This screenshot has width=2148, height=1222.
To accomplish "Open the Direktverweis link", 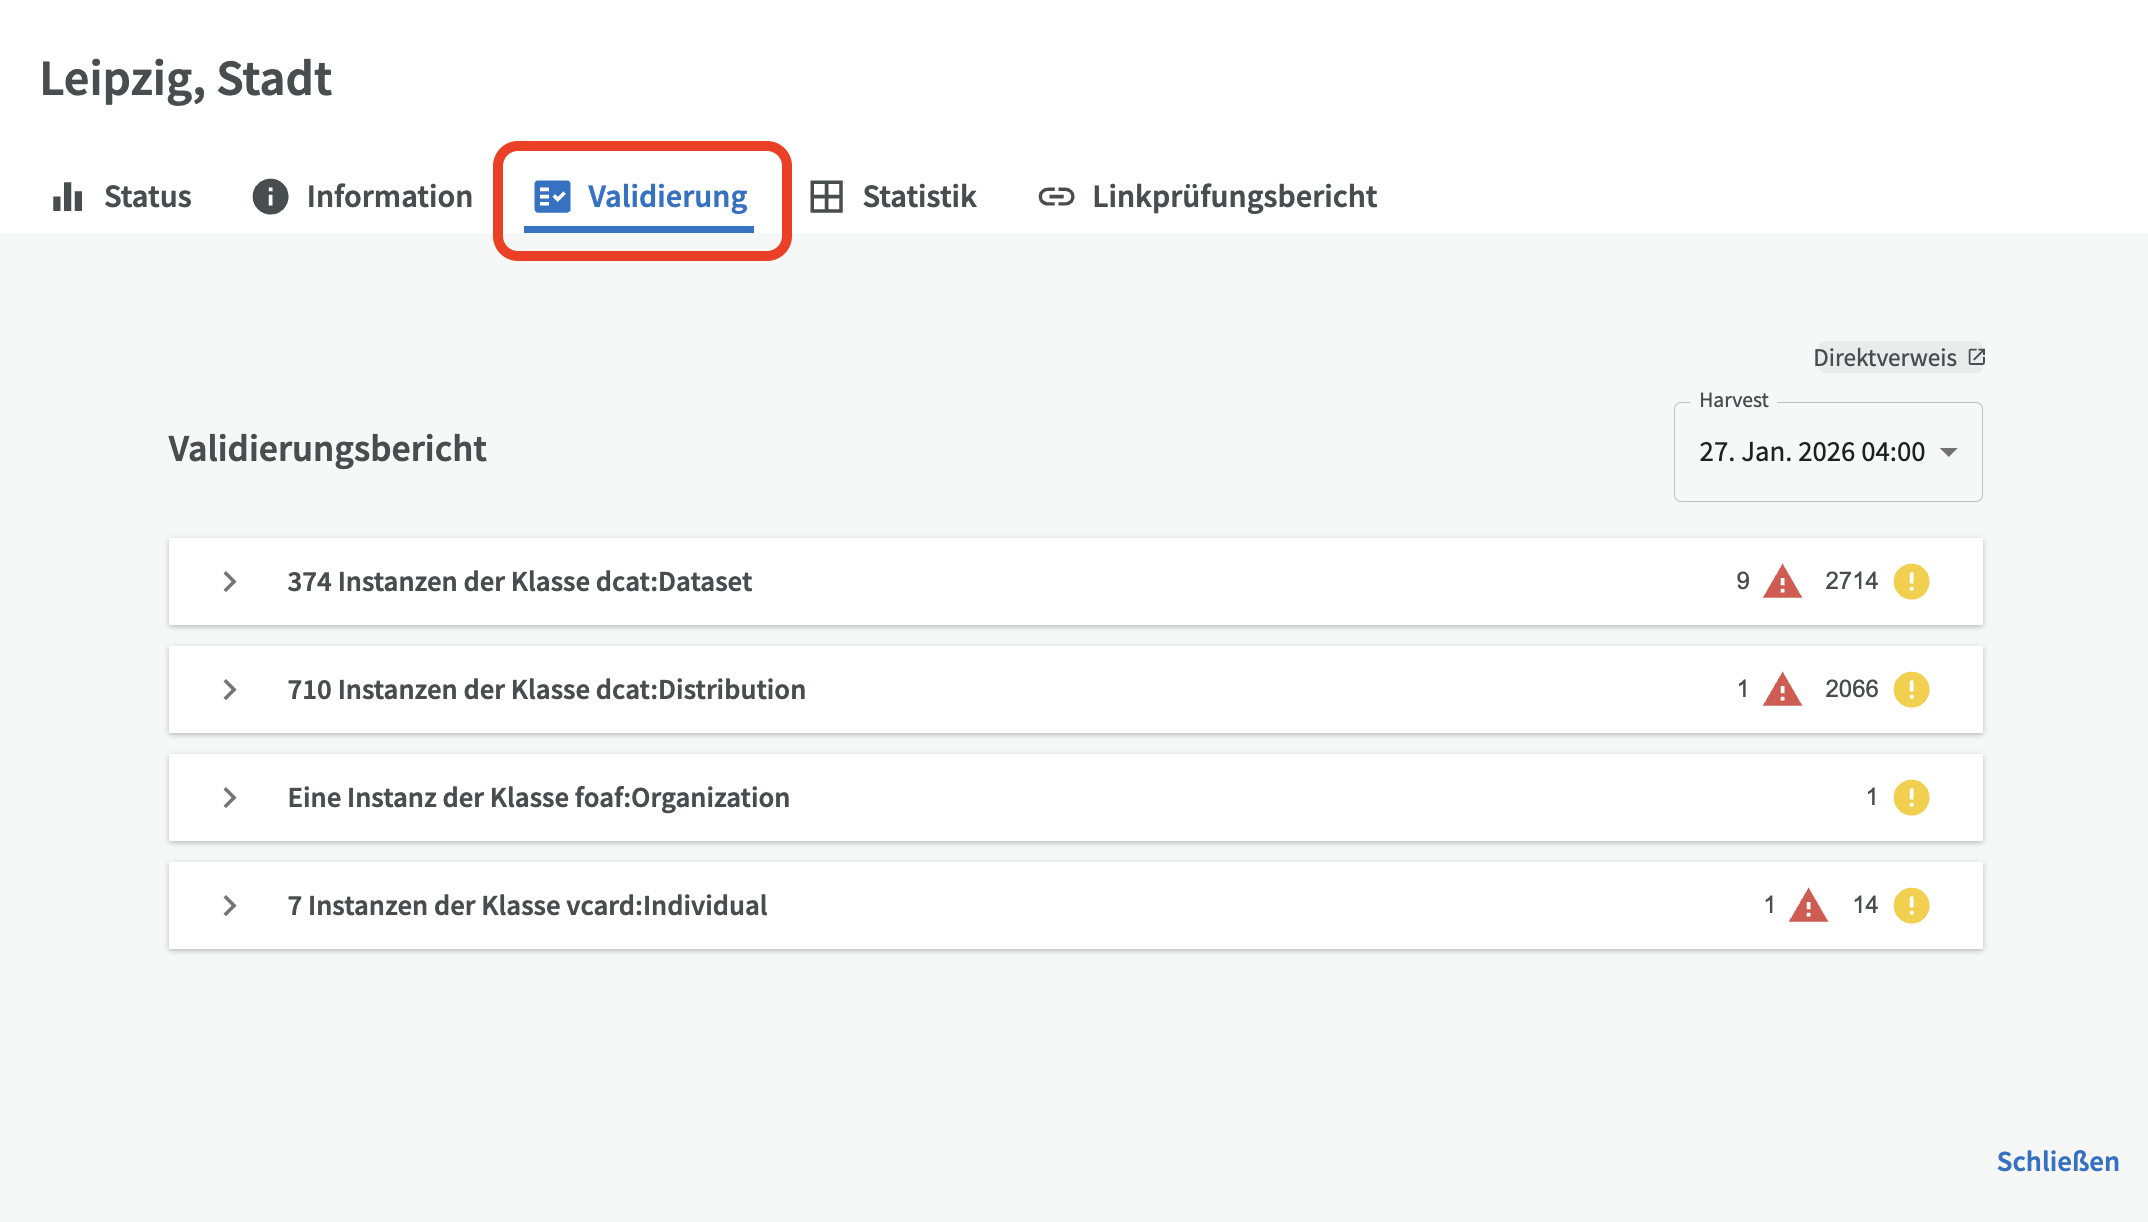I will pyautogui.click(x=1884, y=358).
